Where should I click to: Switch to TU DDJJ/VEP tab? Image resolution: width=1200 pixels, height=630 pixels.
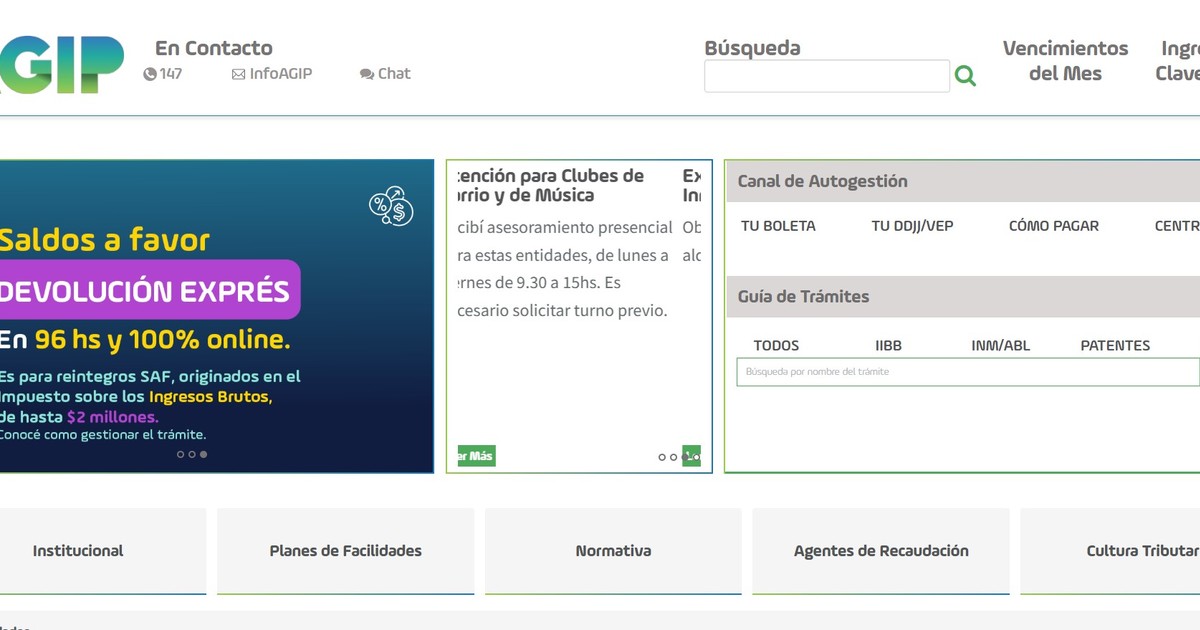912,226
